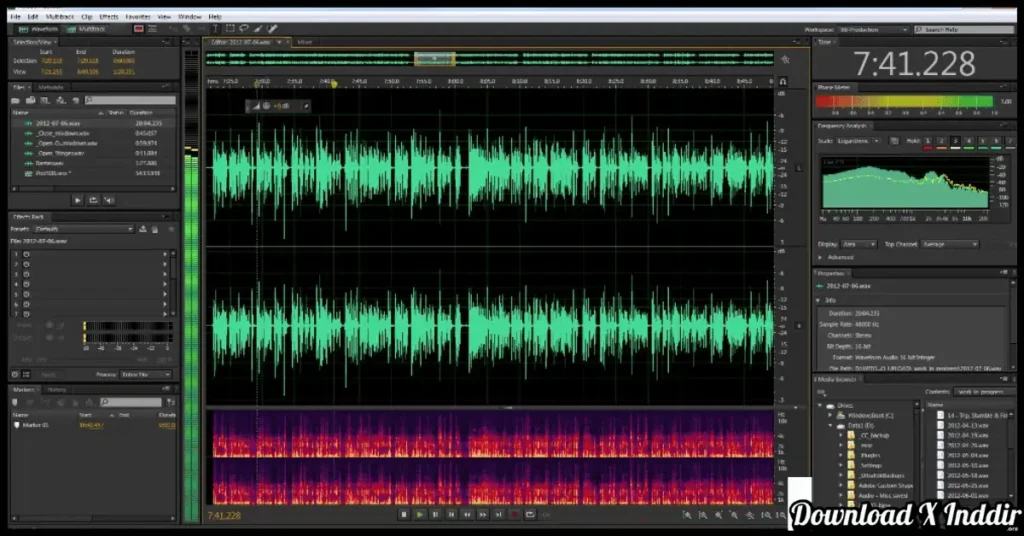Open the Workspace dropdown

(x=874, y=29)
